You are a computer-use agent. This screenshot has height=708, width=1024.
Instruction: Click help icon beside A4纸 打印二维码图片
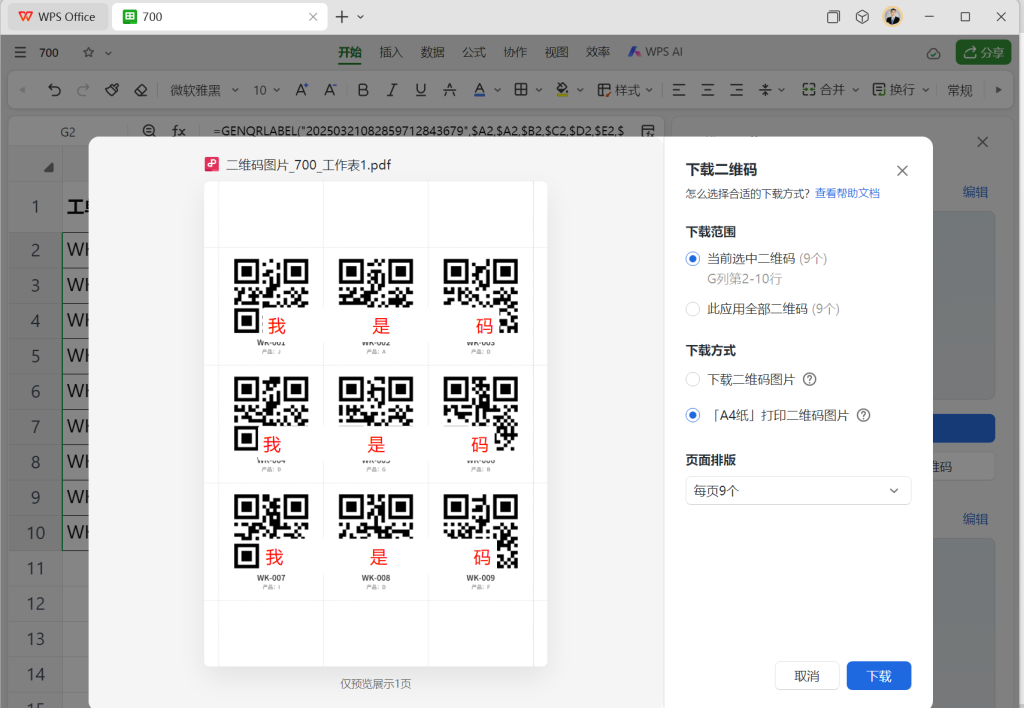[863, 415]
